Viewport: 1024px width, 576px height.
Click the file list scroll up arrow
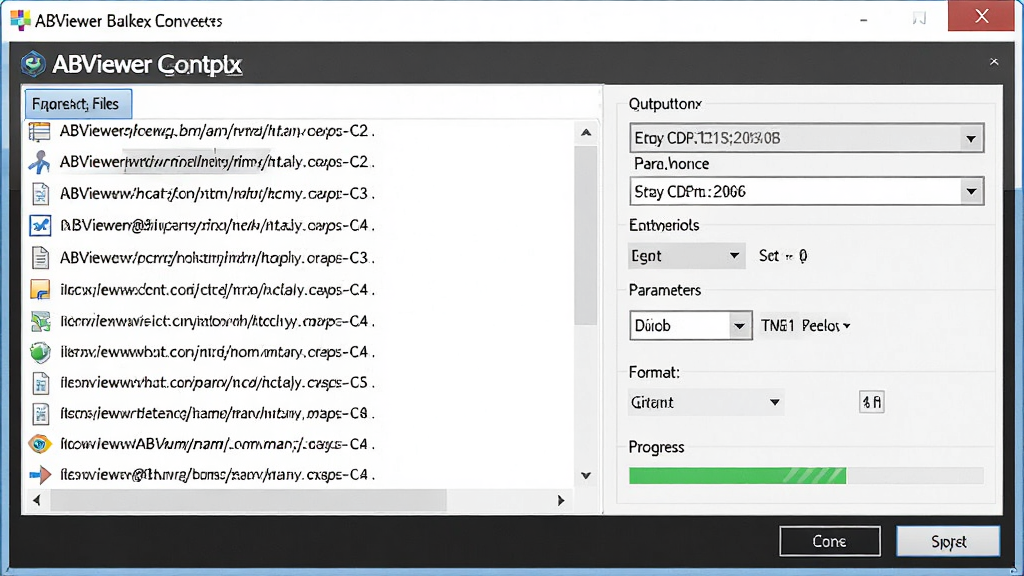[x=586, y=133]
